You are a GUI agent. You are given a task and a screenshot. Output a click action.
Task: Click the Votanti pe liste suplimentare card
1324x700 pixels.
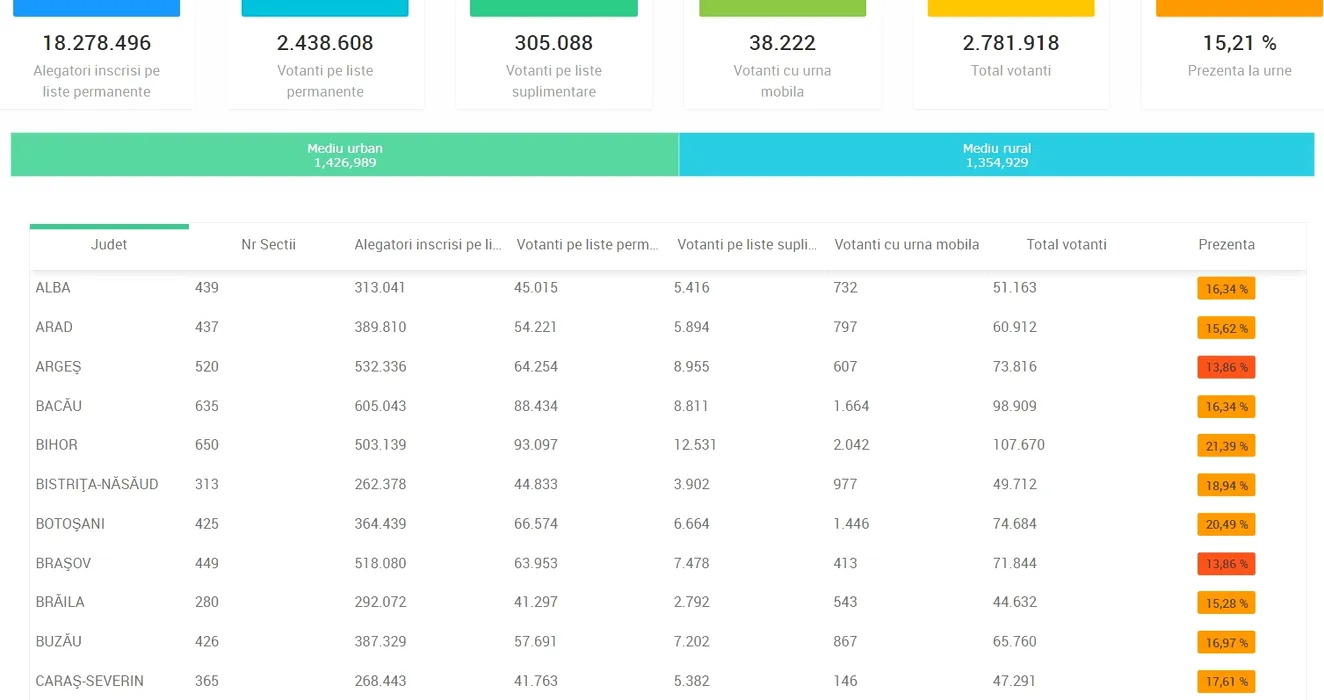[553, 60]
